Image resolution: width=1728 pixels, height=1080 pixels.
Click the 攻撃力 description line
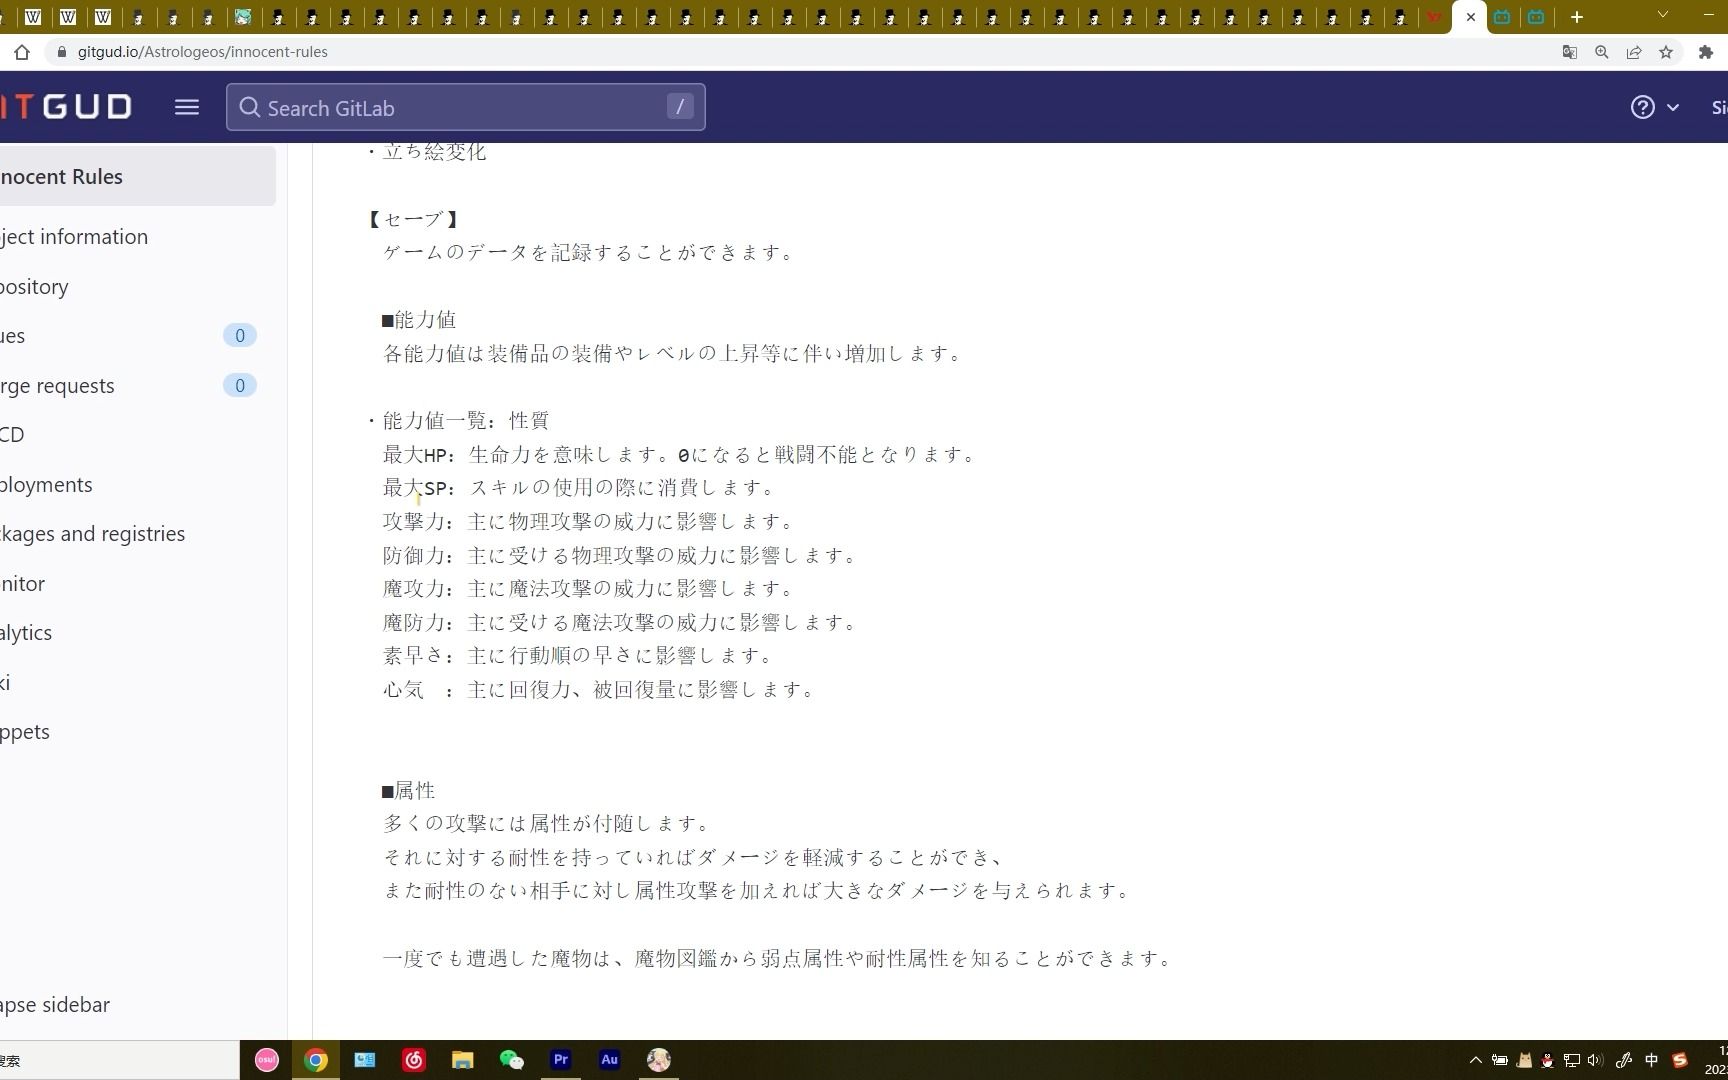click(588, 522)
